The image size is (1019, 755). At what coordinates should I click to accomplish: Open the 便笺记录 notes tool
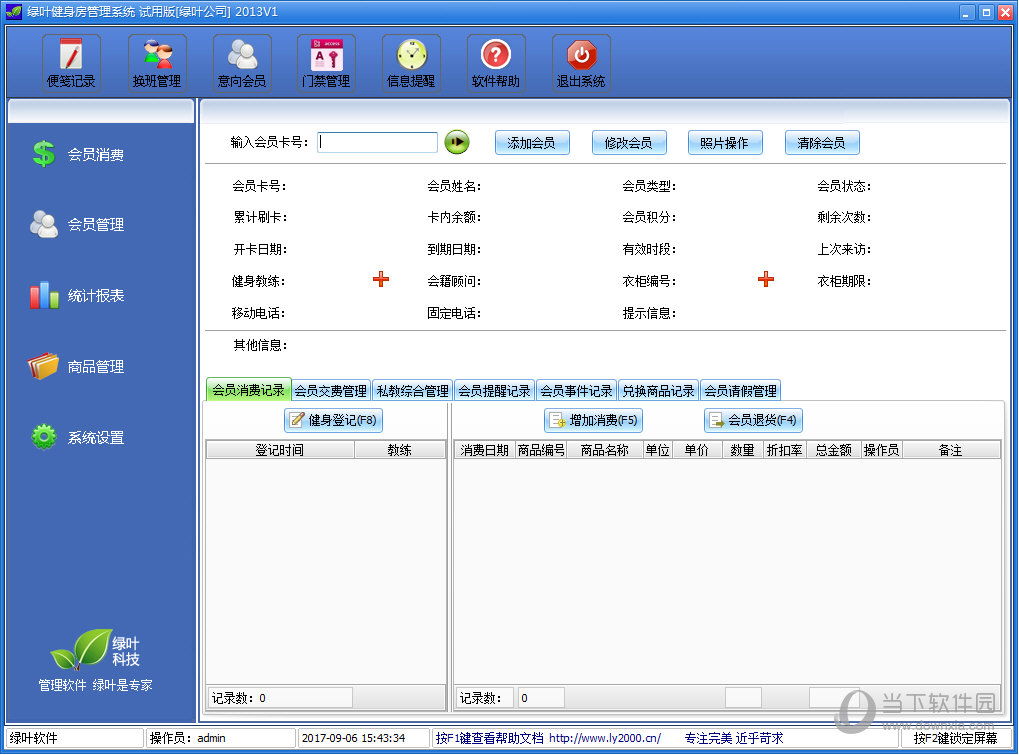click(x=71, y=62)
